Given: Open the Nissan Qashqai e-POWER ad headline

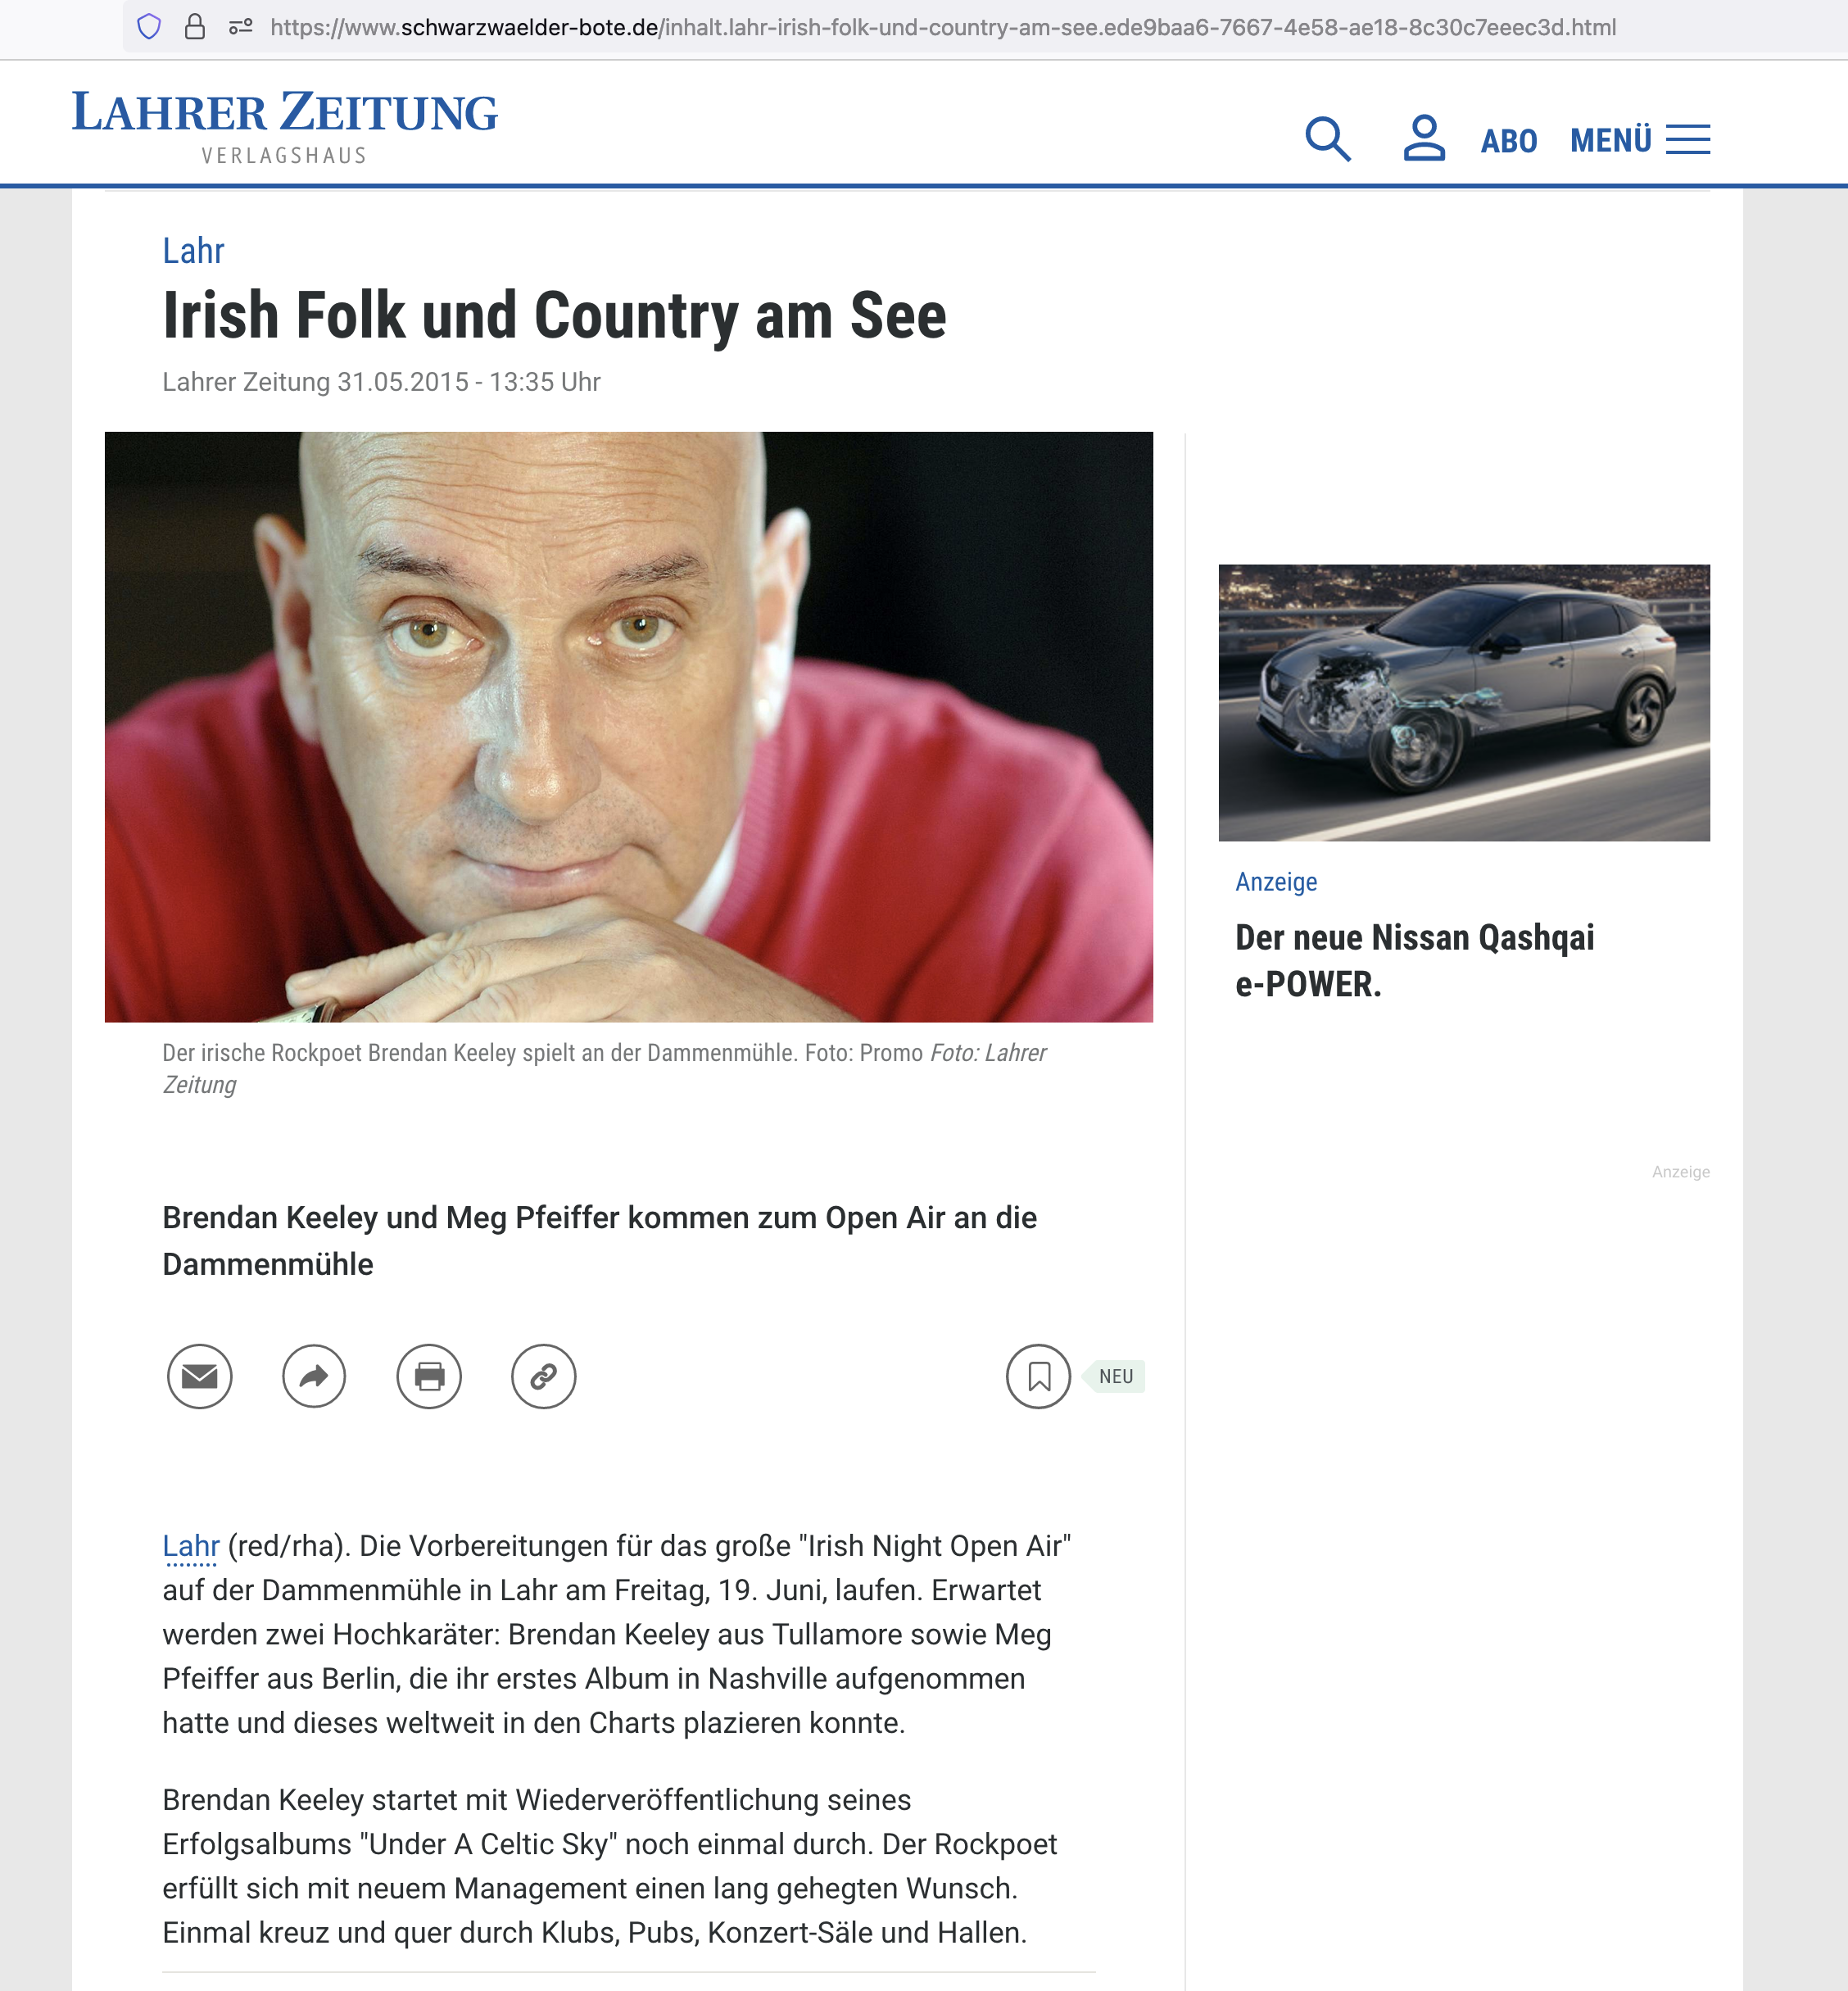Looking at the screenshot, I should [x=1414, y=960].
